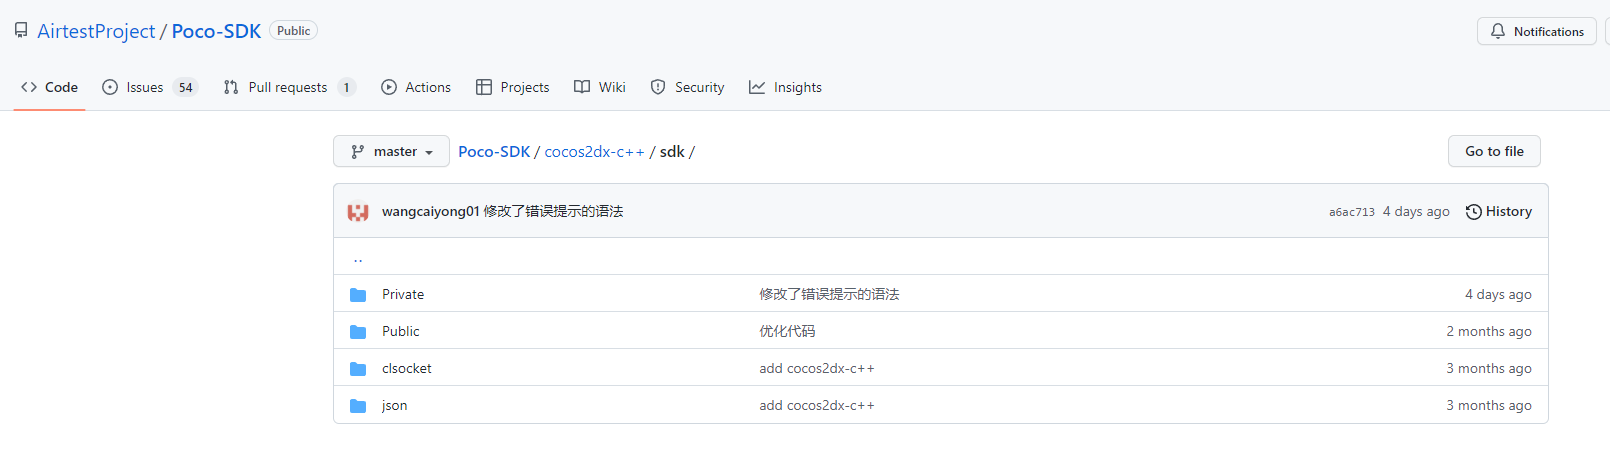Go to Poco-SDK in the breadcrumb path
The width and height of the screenshot is (1610, 455).
tap(494, 152)
